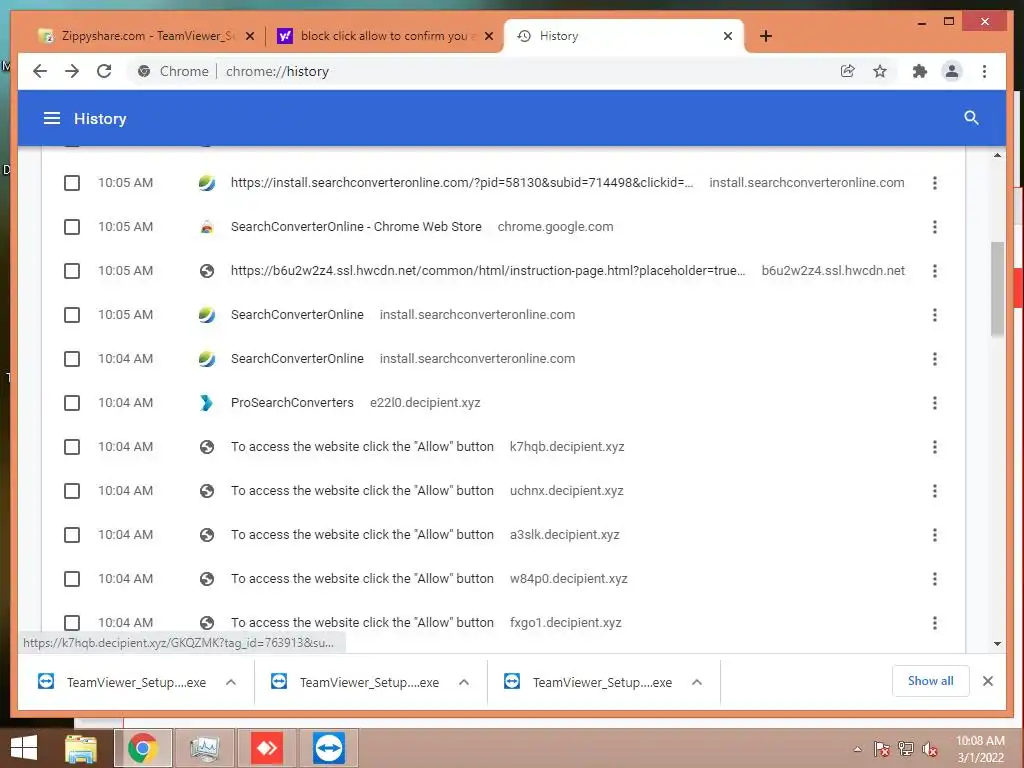1024x768 pixels.
Task: Expand options for first TeamViewer_Setup download
Action: click(x=231, y=682)
